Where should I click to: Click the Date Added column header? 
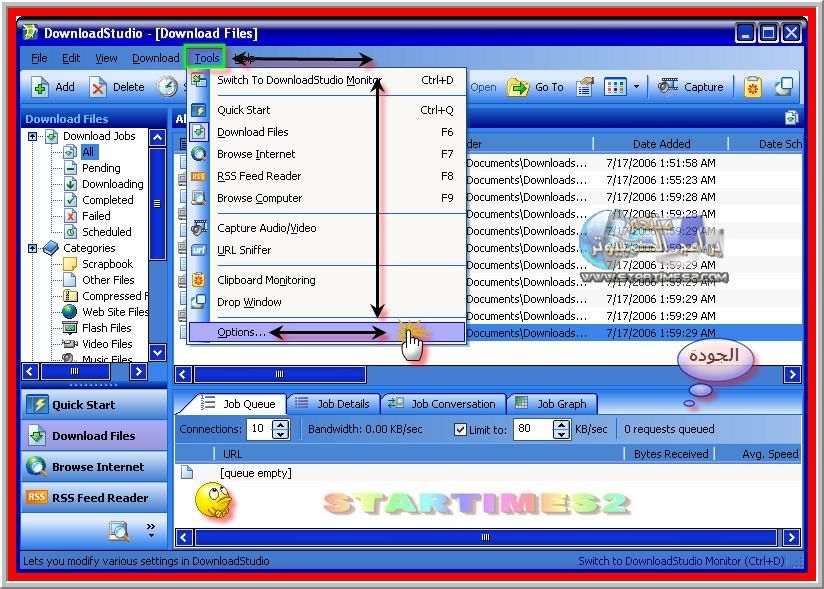pos(661,144)
